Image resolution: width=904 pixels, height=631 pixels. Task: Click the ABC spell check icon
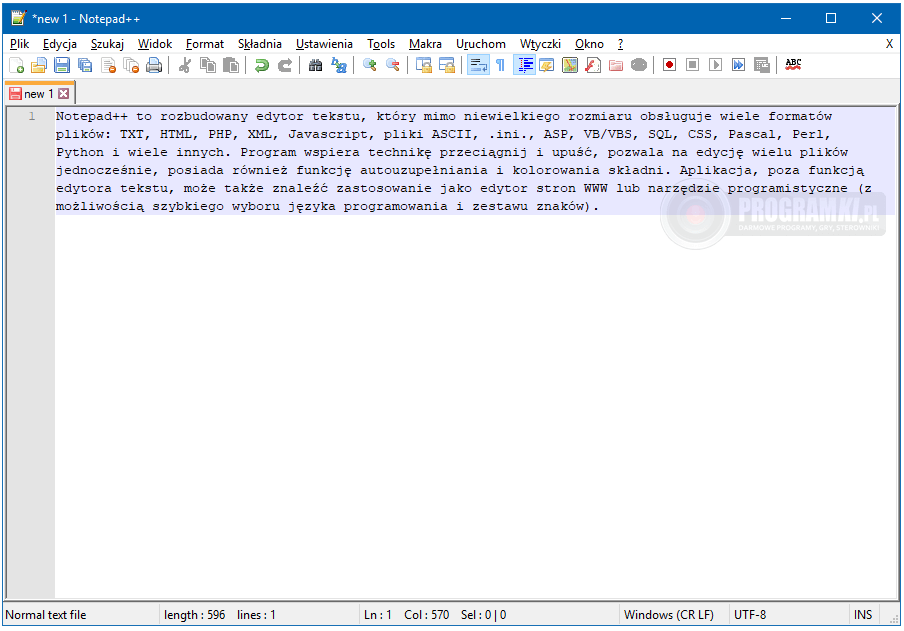click(x=793, y=65)
